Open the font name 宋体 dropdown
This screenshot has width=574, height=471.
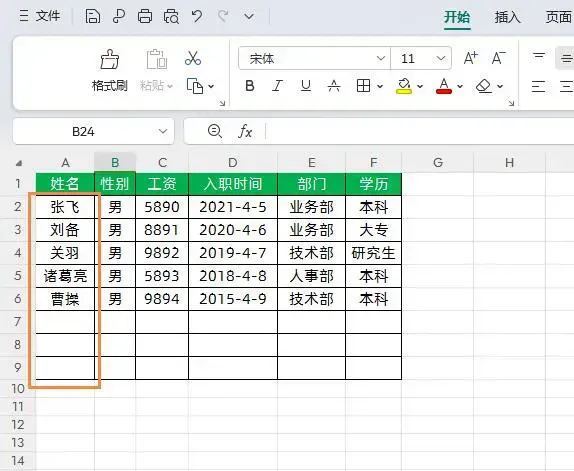[x=381, y=58]
